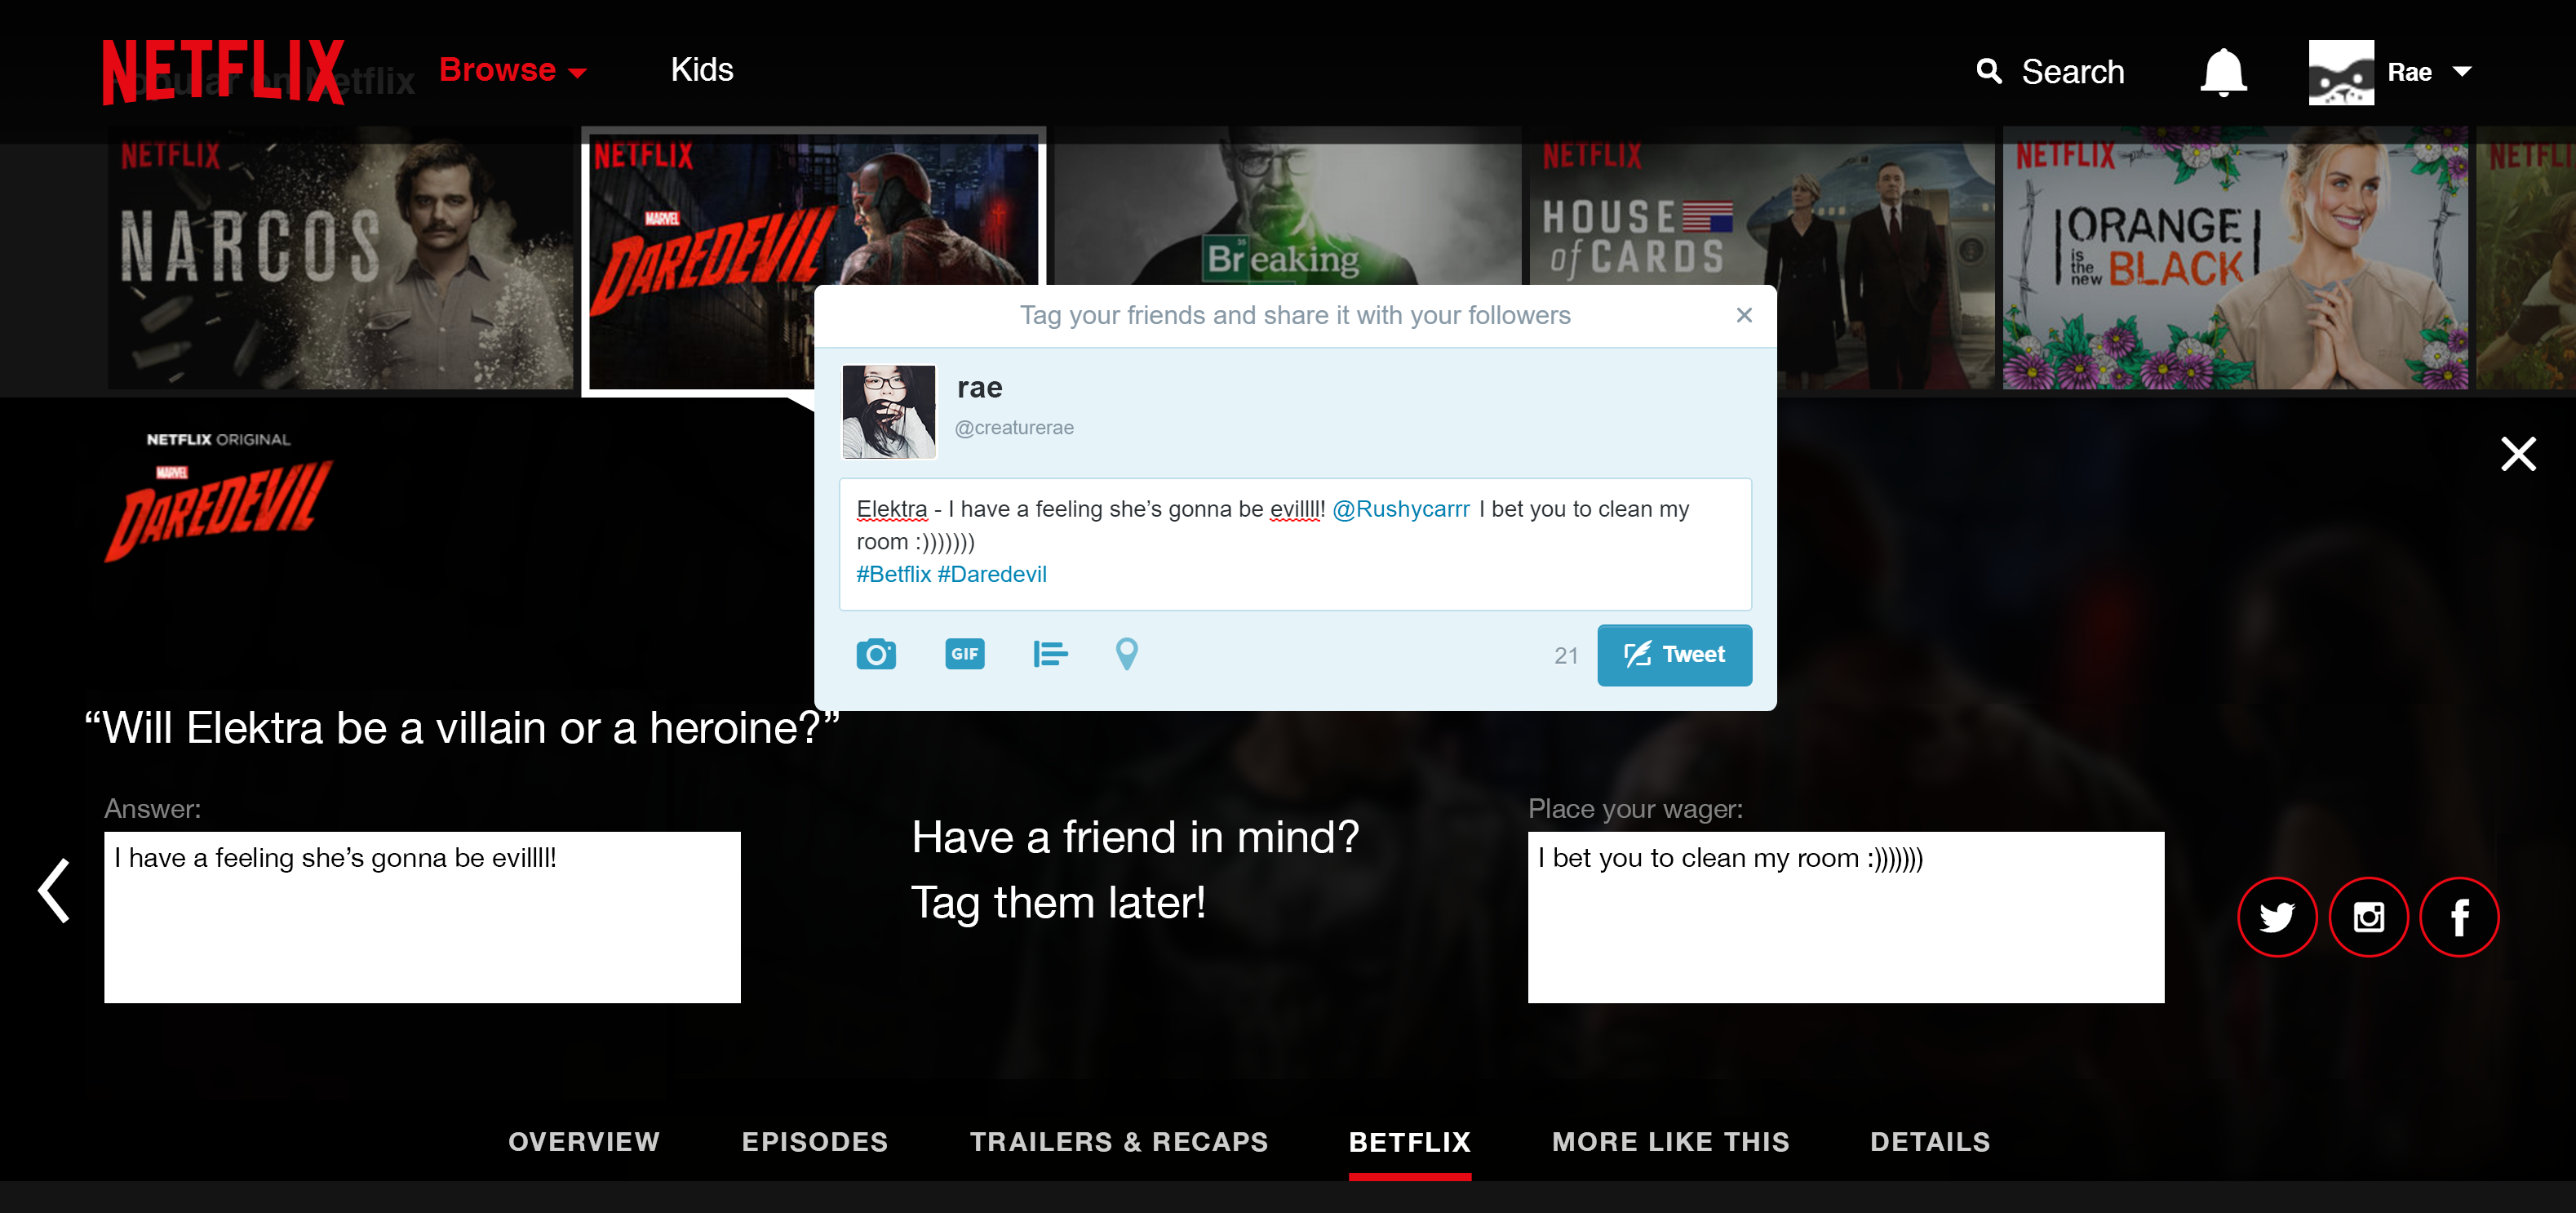Click the wager text field
The height and width of the screenshot is (1213, 2576).
(1846, 917)
